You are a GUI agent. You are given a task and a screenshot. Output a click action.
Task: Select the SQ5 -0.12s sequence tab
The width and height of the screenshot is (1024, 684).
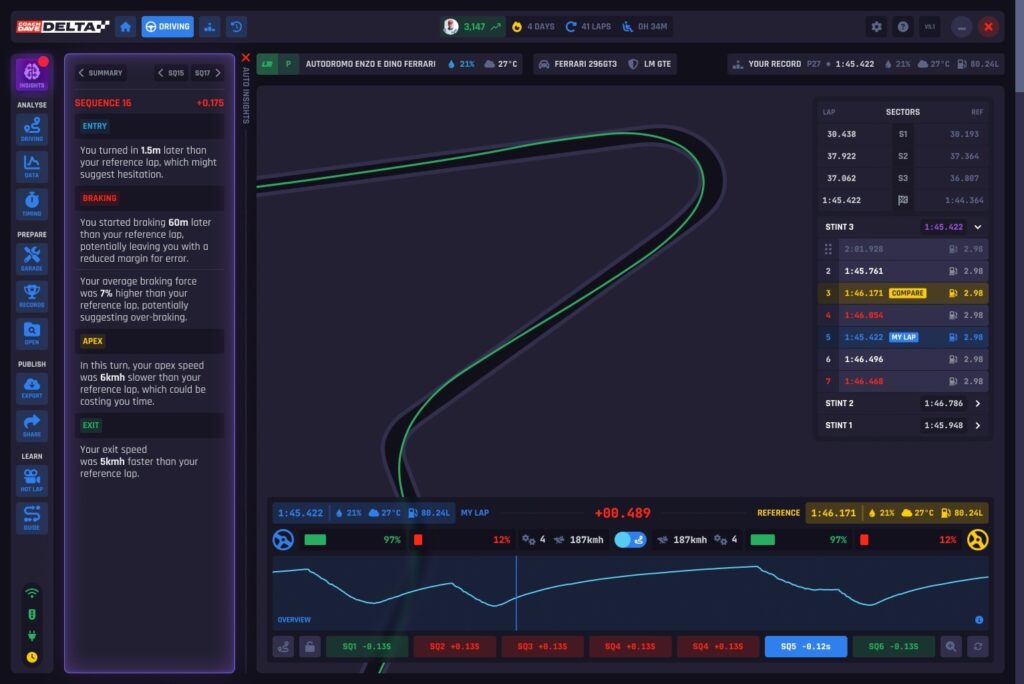pos(805,647)
